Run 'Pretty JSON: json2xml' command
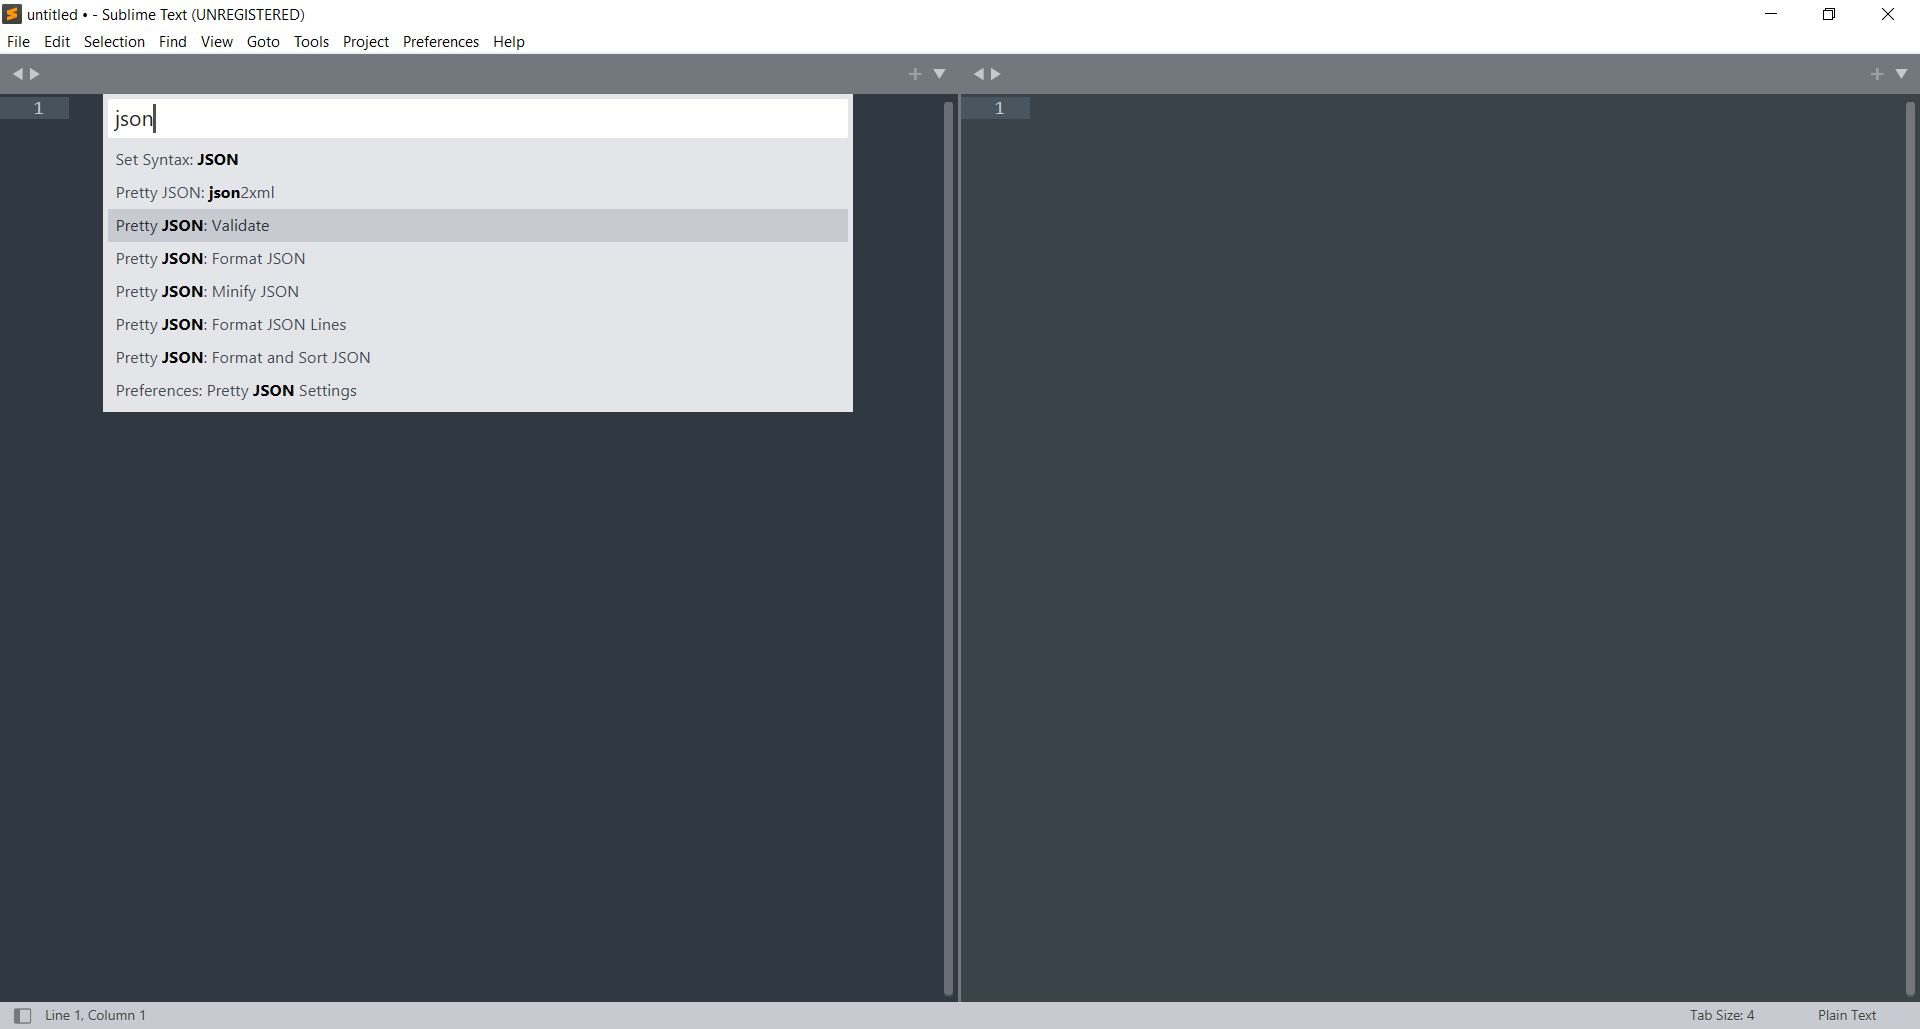Viewport: 1920px width, 1029px height. (478, 193)
